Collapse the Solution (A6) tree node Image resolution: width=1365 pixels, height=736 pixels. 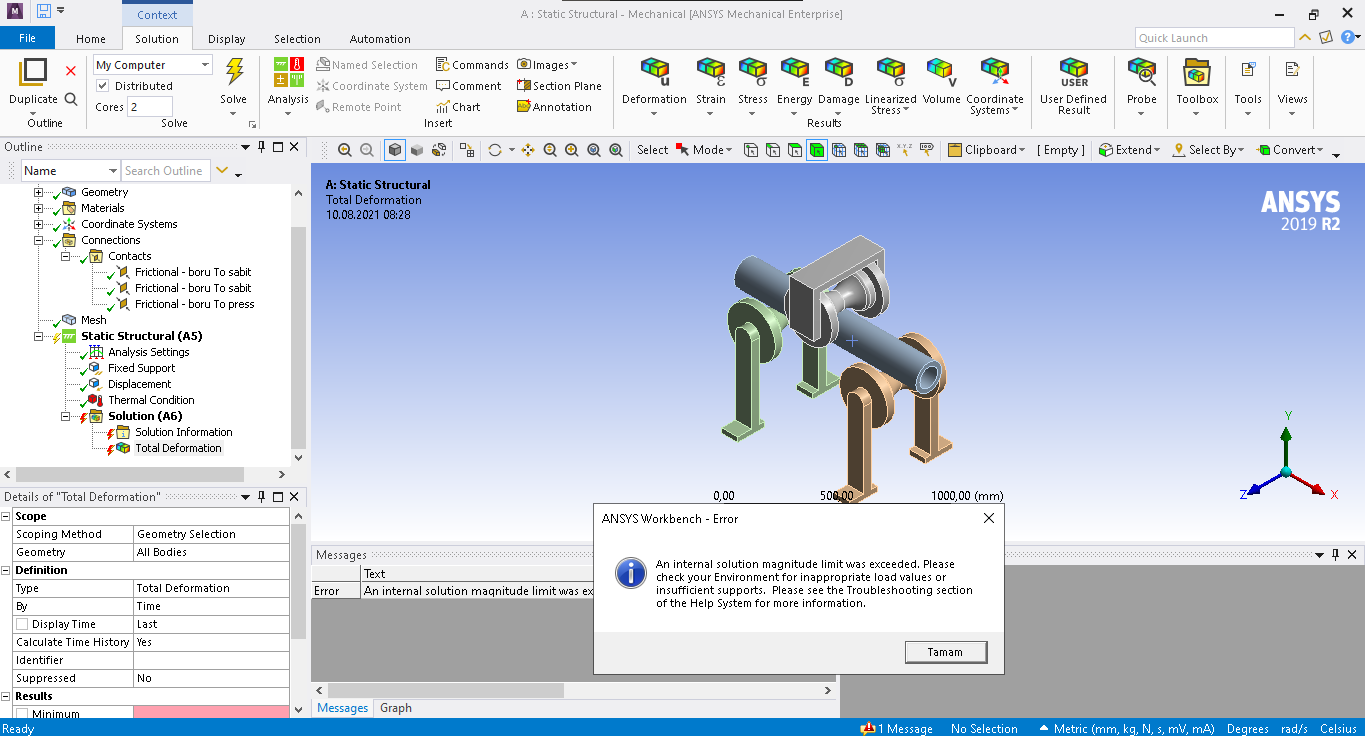click(66, 416)
